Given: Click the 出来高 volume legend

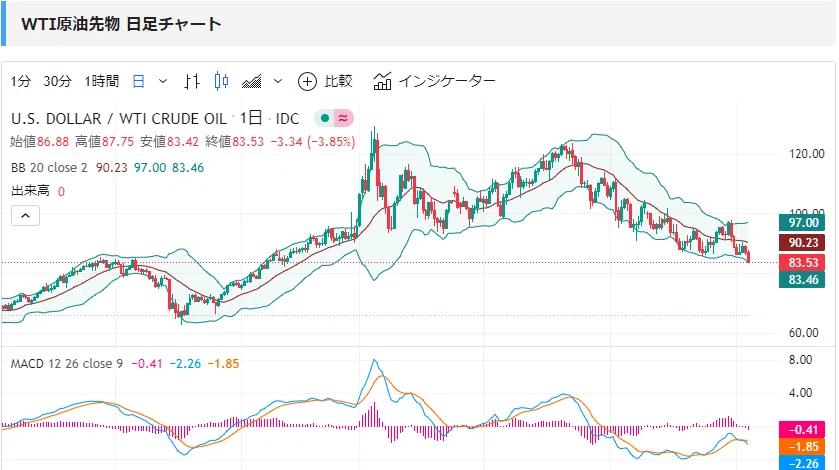Looking at the screenshot, I should tap(30, 191).
